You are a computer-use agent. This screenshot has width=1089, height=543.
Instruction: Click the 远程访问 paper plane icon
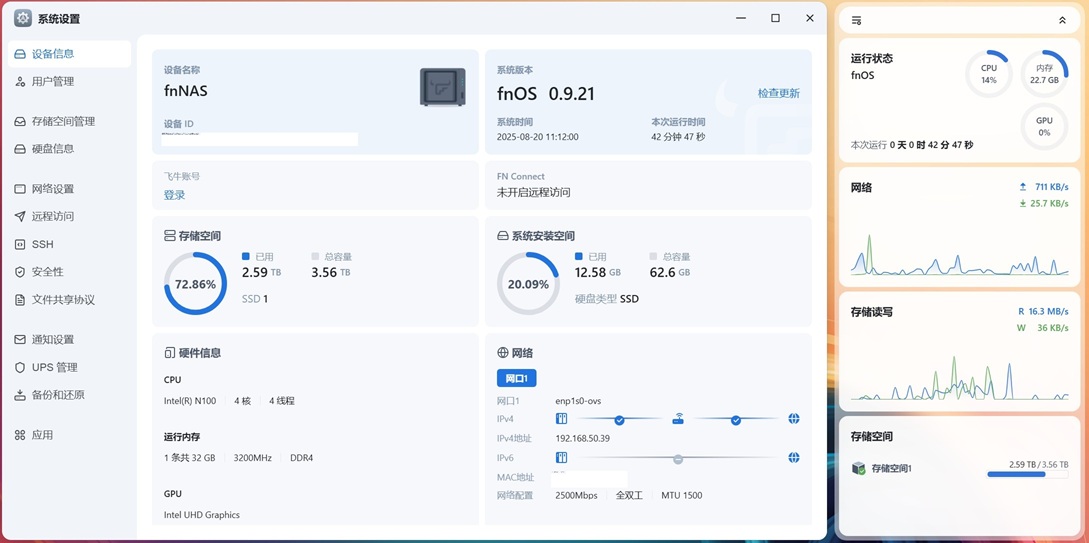point(19,217)
